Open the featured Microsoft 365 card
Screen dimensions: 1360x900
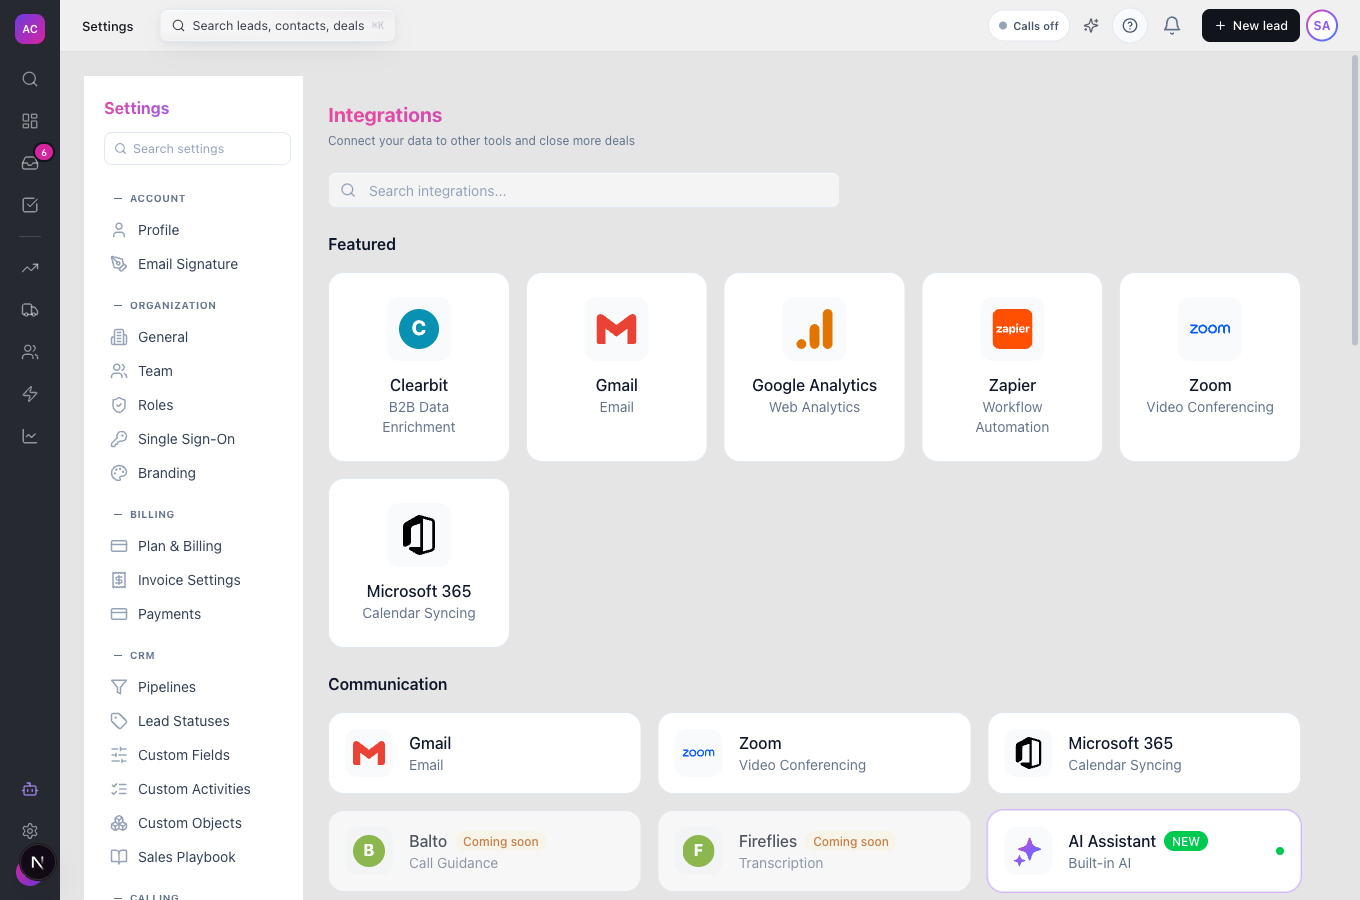(419, 563)
